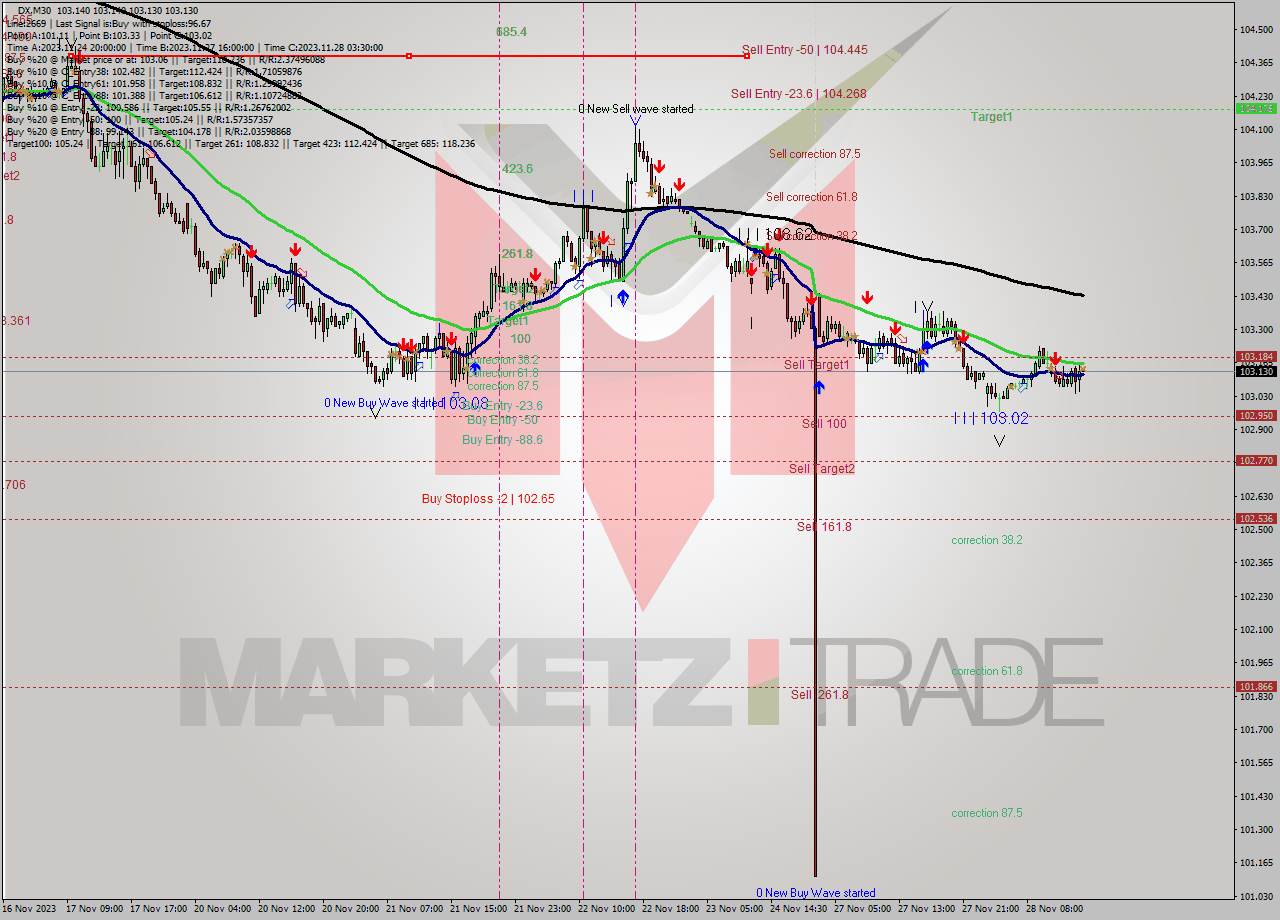The width and height of the screenshot is (1280, 920).
Task: Select the 'Sell Target1' label
Action: click(816, 365)
